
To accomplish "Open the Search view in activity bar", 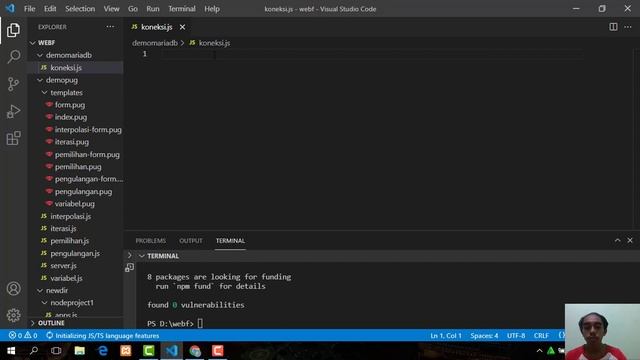I will [x=13, y=57].
